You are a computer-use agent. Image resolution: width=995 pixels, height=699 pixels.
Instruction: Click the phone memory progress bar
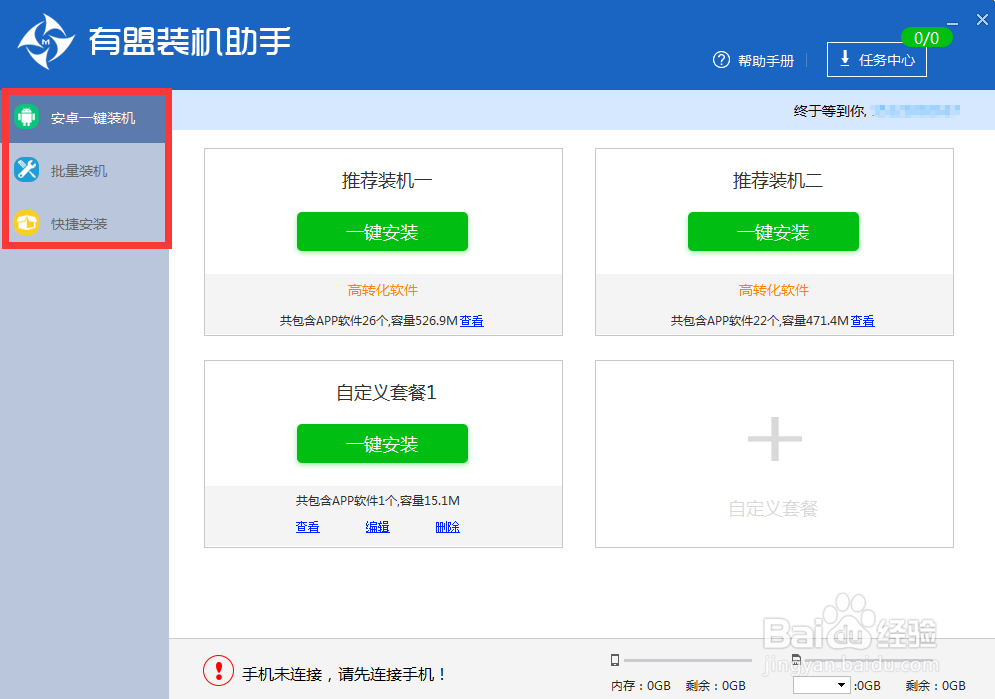click(x=690, y=659)
